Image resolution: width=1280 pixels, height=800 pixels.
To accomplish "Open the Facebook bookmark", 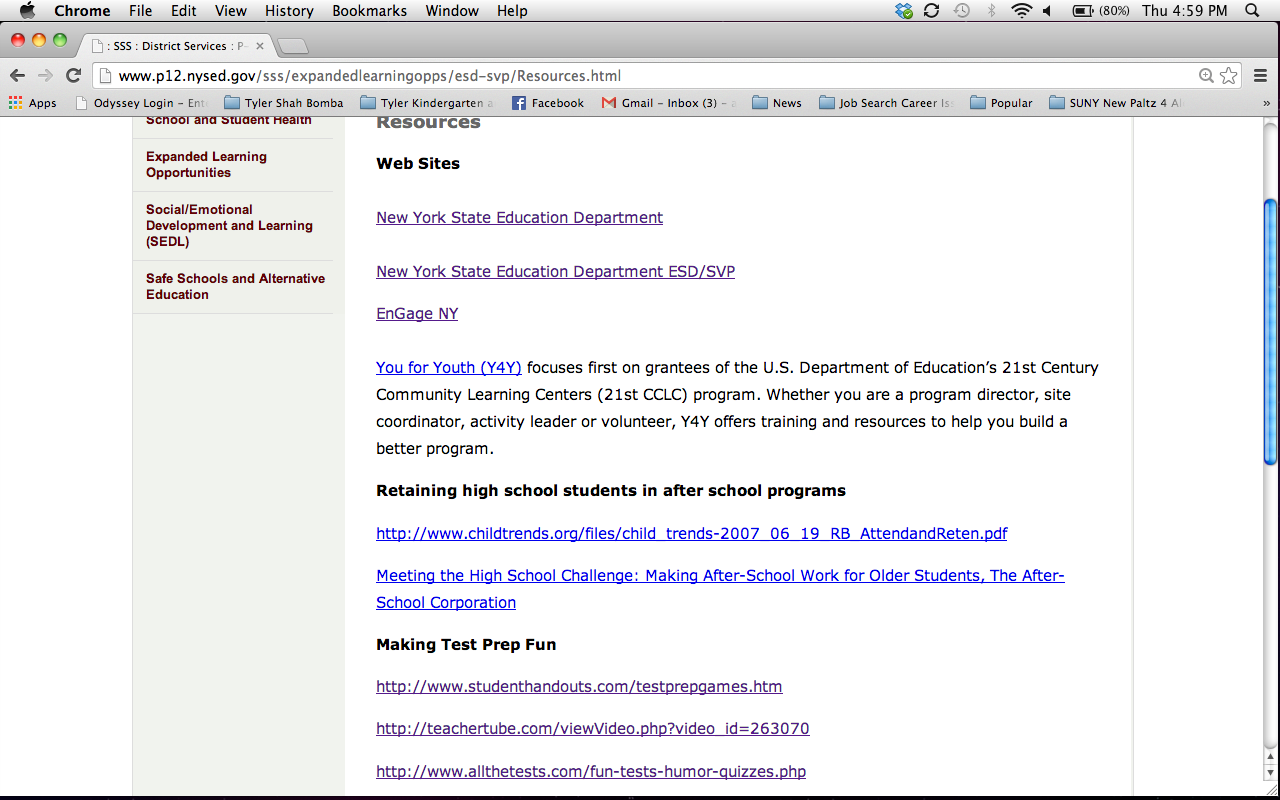I will pyautogui.click(x=547, y=103).
